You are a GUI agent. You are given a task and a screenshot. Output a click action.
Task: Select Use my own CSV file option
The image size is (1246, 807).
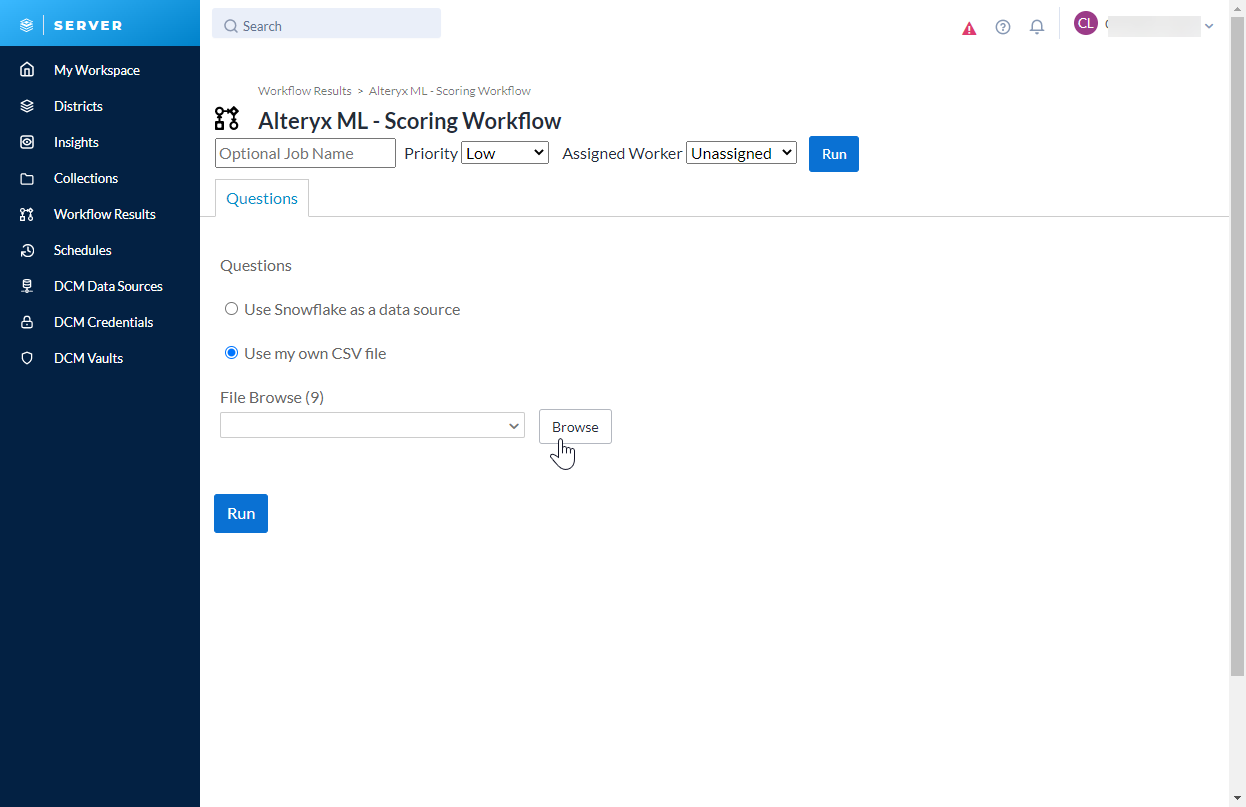click(x=231, y=352)
